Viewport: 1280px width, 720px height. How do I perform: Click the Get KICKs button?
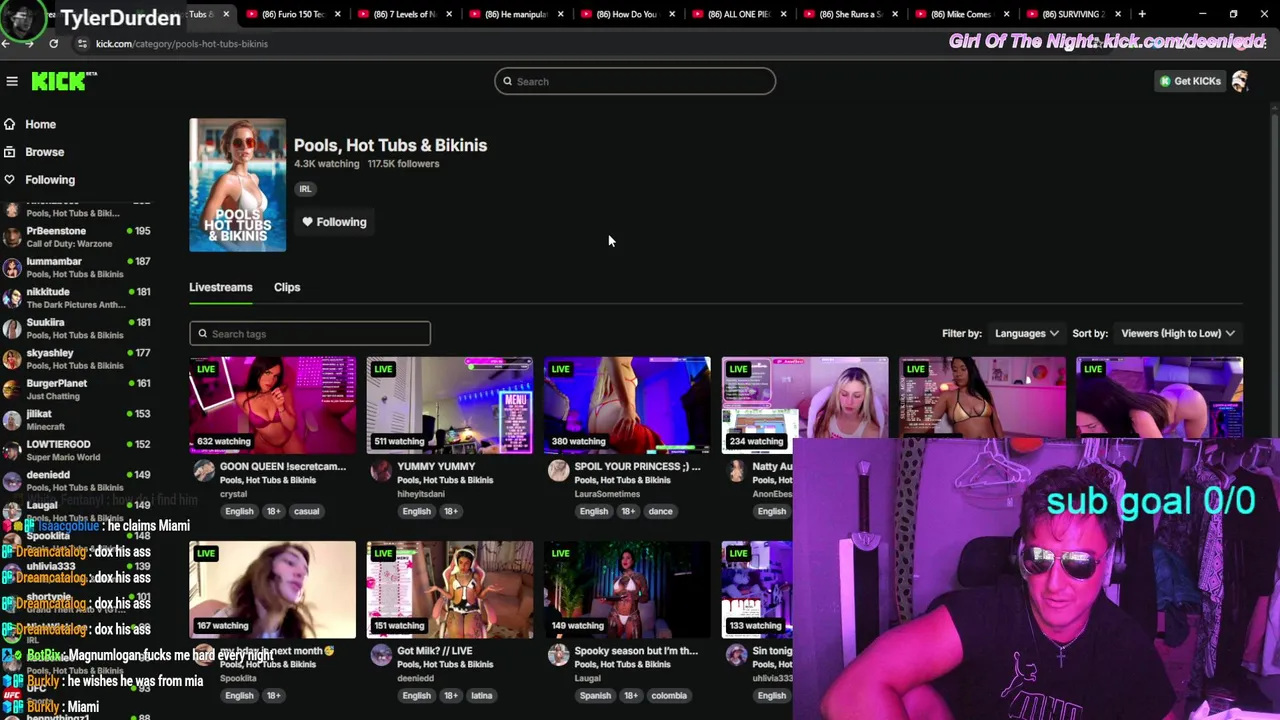point(1190,81)
